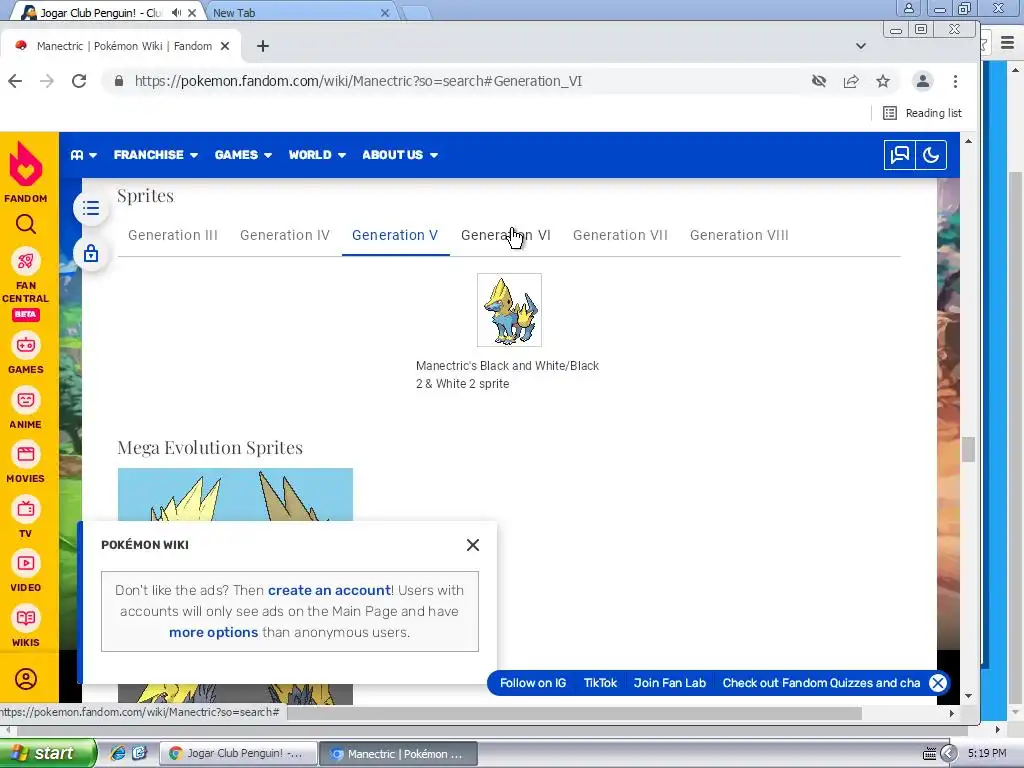Image resolution: width=1024 pixels, height=768 pixels.
Task: Click horizontal scrollbar at bottom
Action: click(x=575, y=713)
